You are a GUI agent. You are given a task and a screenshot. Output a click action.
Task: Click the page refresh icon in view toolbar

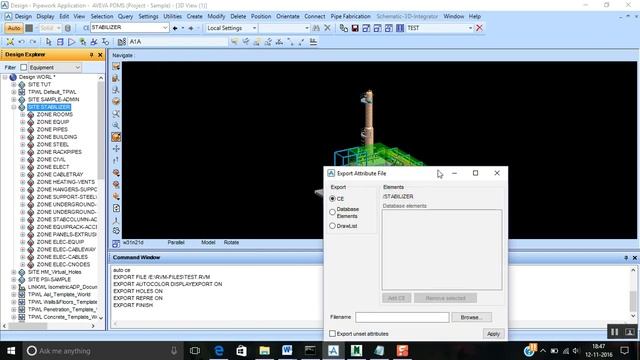pos(116,208)
